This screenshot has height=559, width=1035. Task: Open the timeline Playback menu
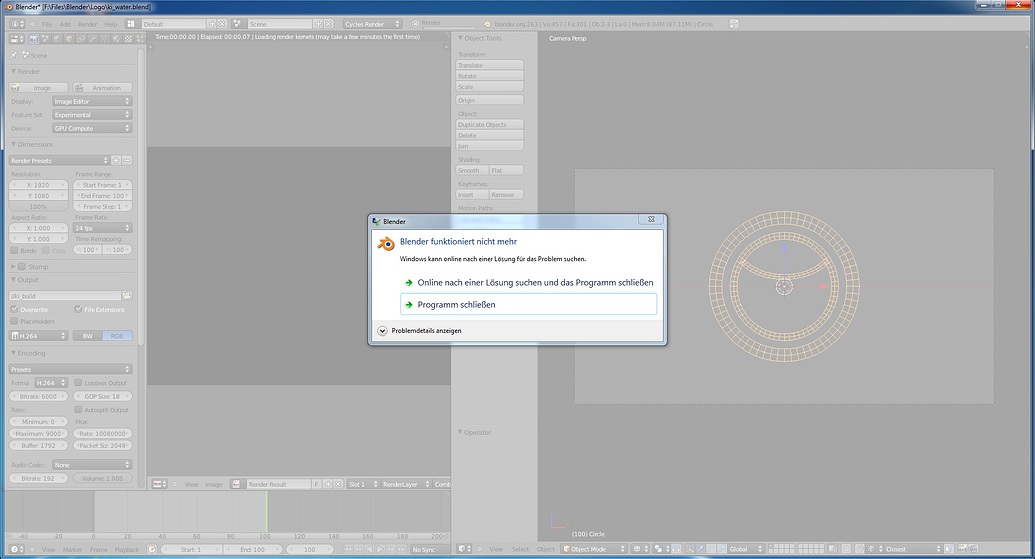pyautogui.click(x=127, y=550)
